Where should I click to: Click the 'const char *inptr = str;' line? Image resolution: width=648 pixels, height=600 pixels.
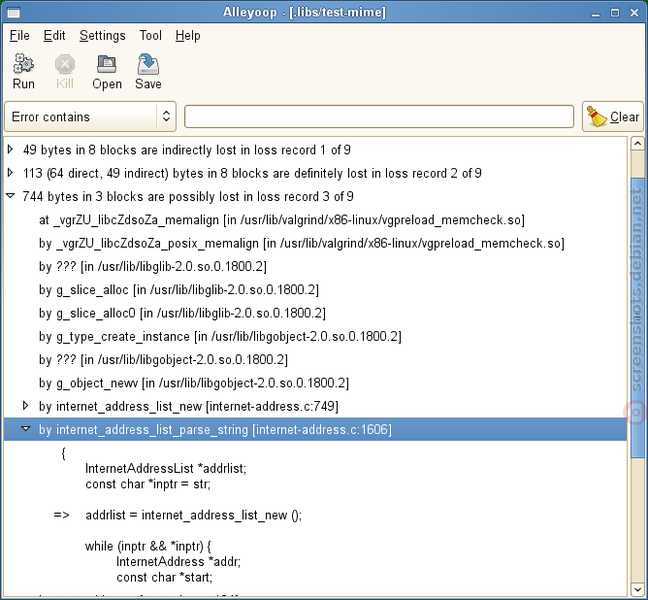click(x=148, y=484)
